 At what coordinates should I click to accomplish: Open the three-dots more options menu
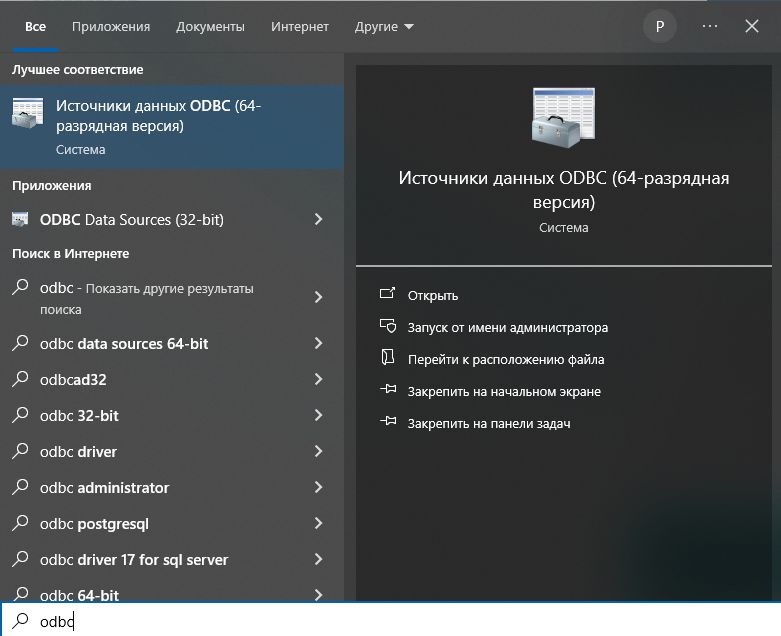(x=710, y=27)
